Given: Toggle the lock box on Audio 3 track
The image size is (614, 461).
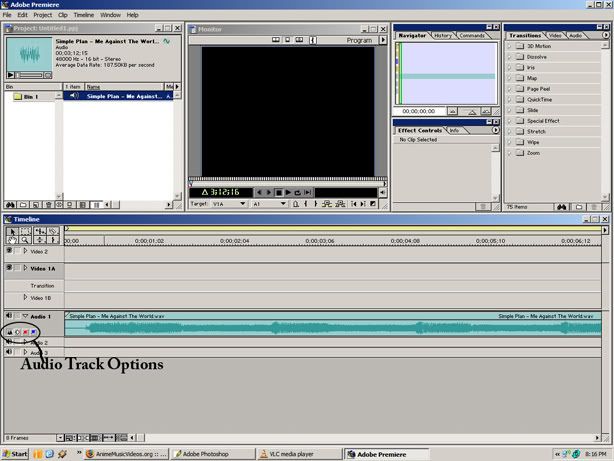Looking at the screenshot, I should [x=17, y=352].
